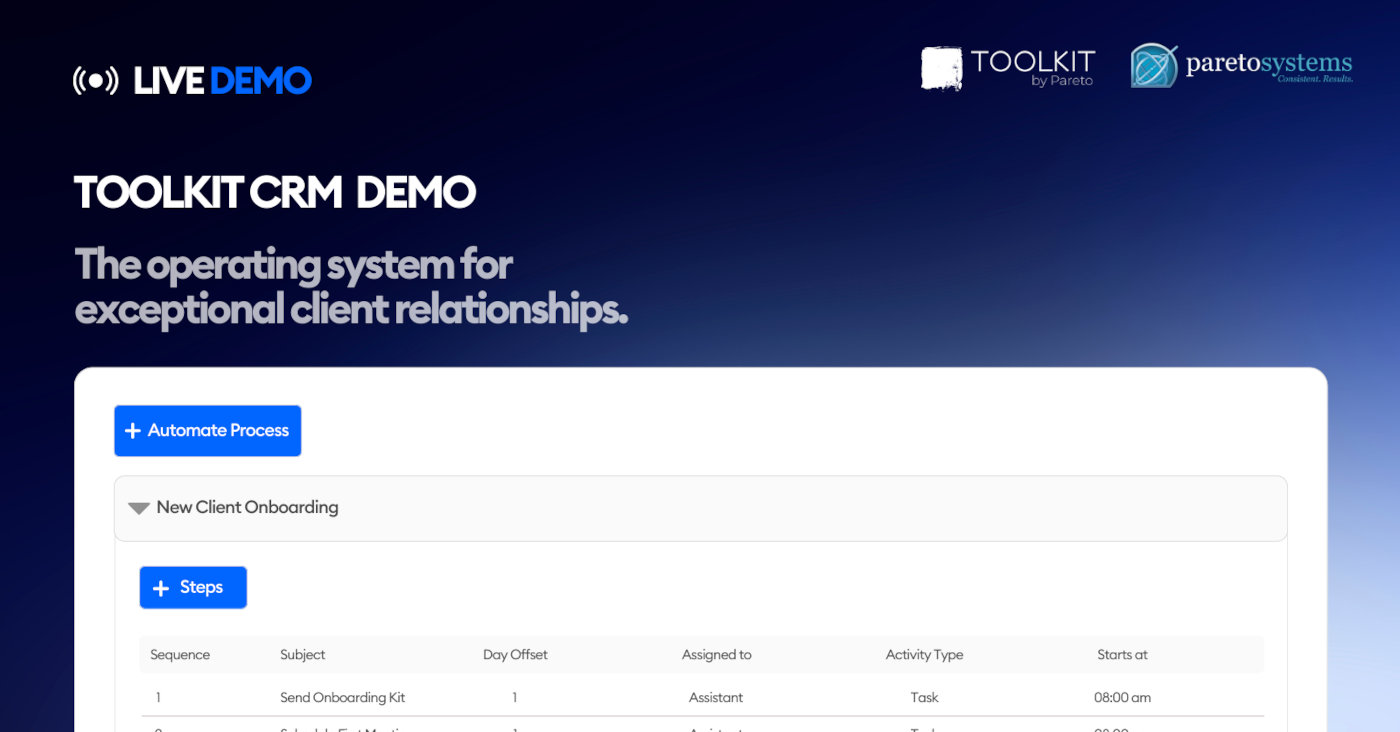Select the Subject column header

pos(303,655)
